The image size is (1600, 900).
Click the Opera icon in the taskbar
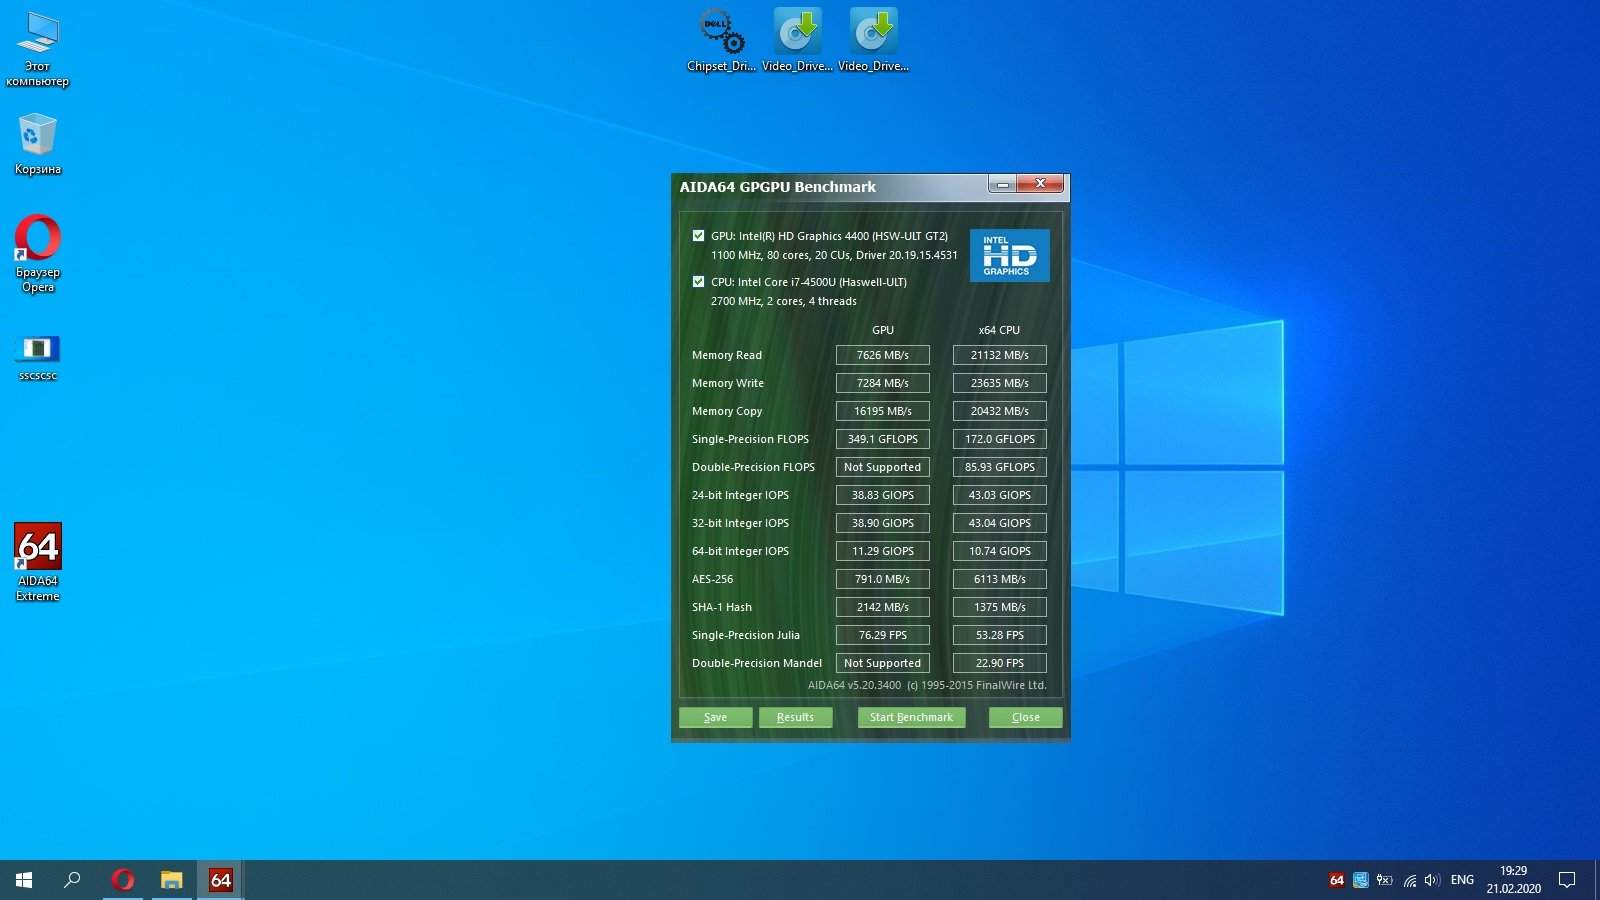[123, 880]
